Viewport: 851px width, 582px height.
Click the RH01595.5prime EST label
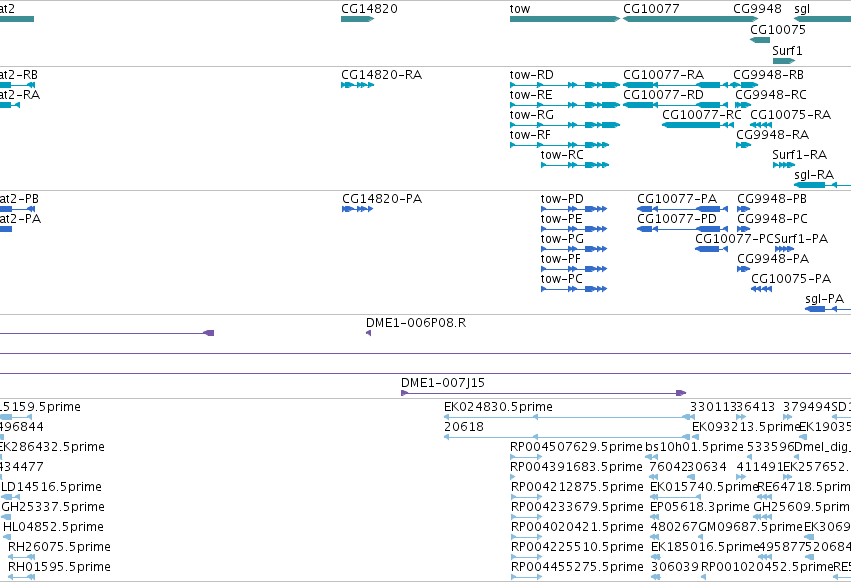tap(59, 568)
